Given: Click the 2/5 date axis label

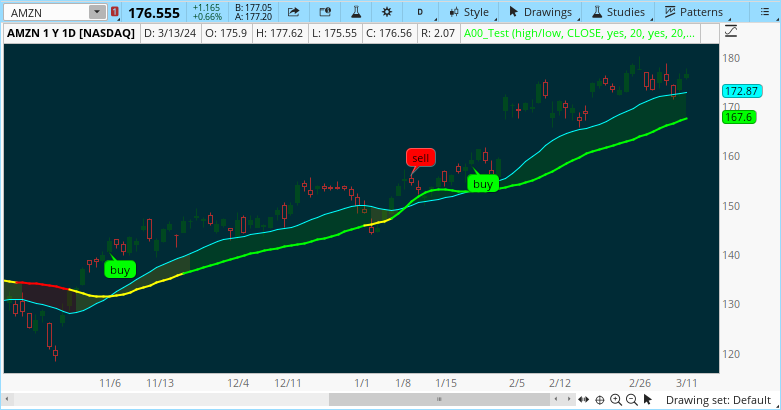Looking at the screenshot, I should point(517,383).
